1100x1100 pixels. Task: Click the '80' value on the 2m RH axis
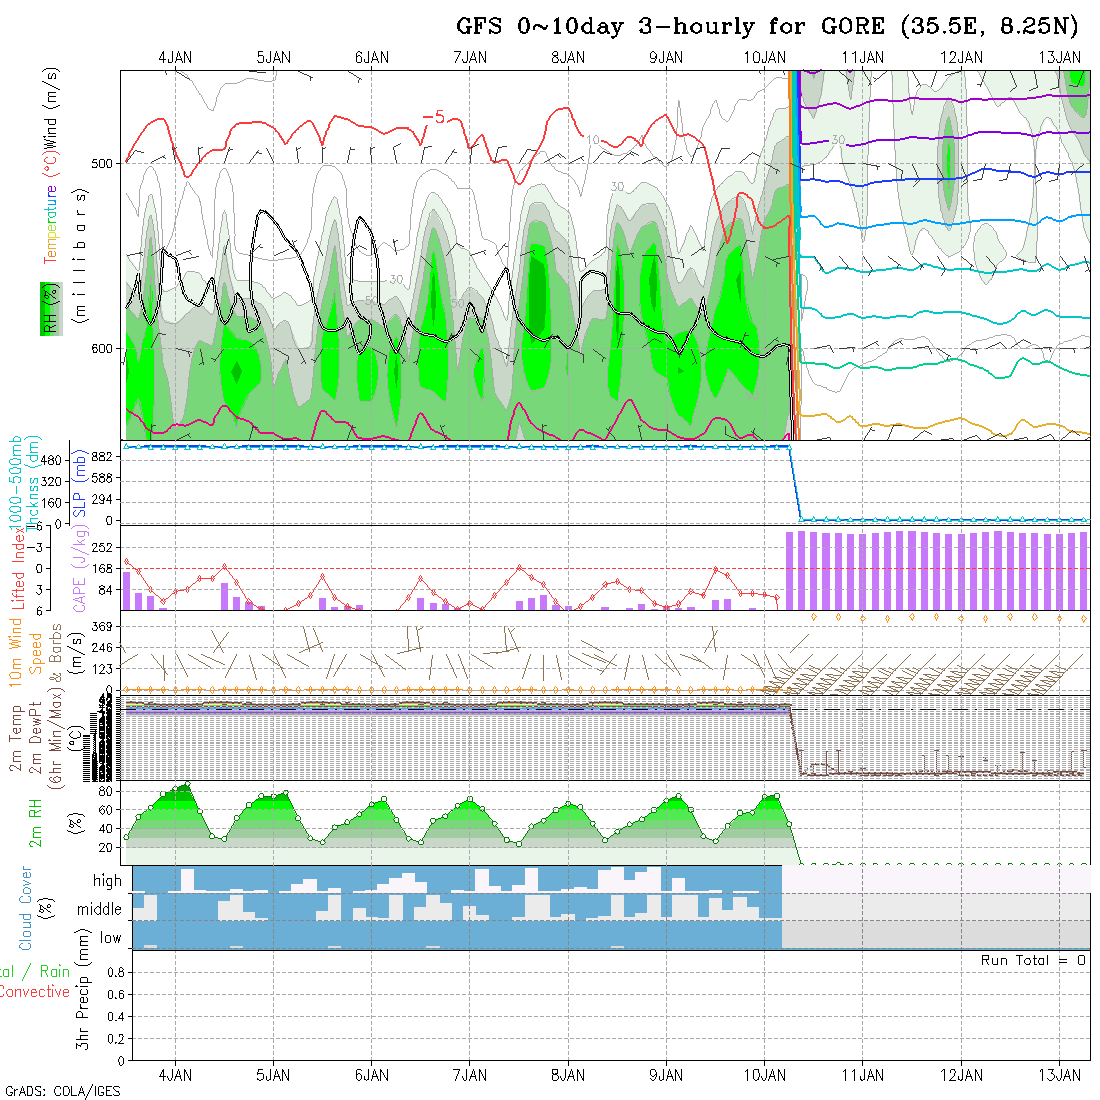(105, 791)
